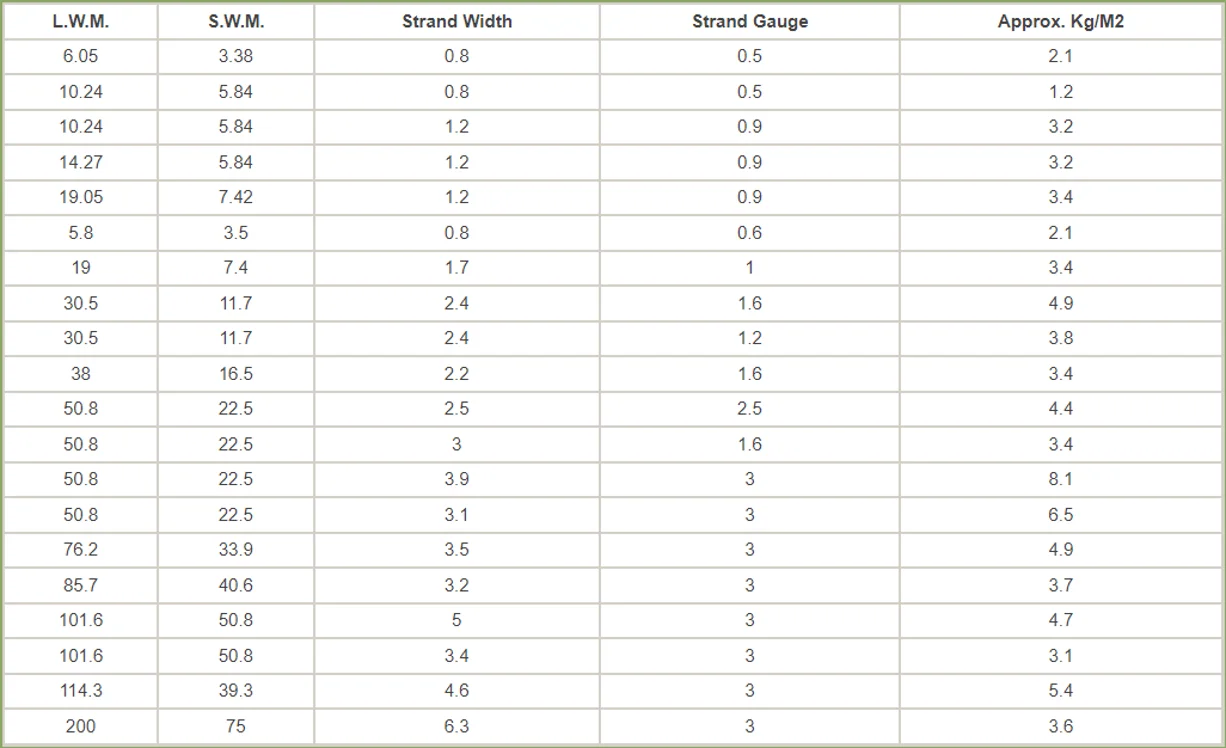This screenshot has width=1226, height=748.
Task: Select the 6.05 L.W.M. cell
Action: coord(80,56)
